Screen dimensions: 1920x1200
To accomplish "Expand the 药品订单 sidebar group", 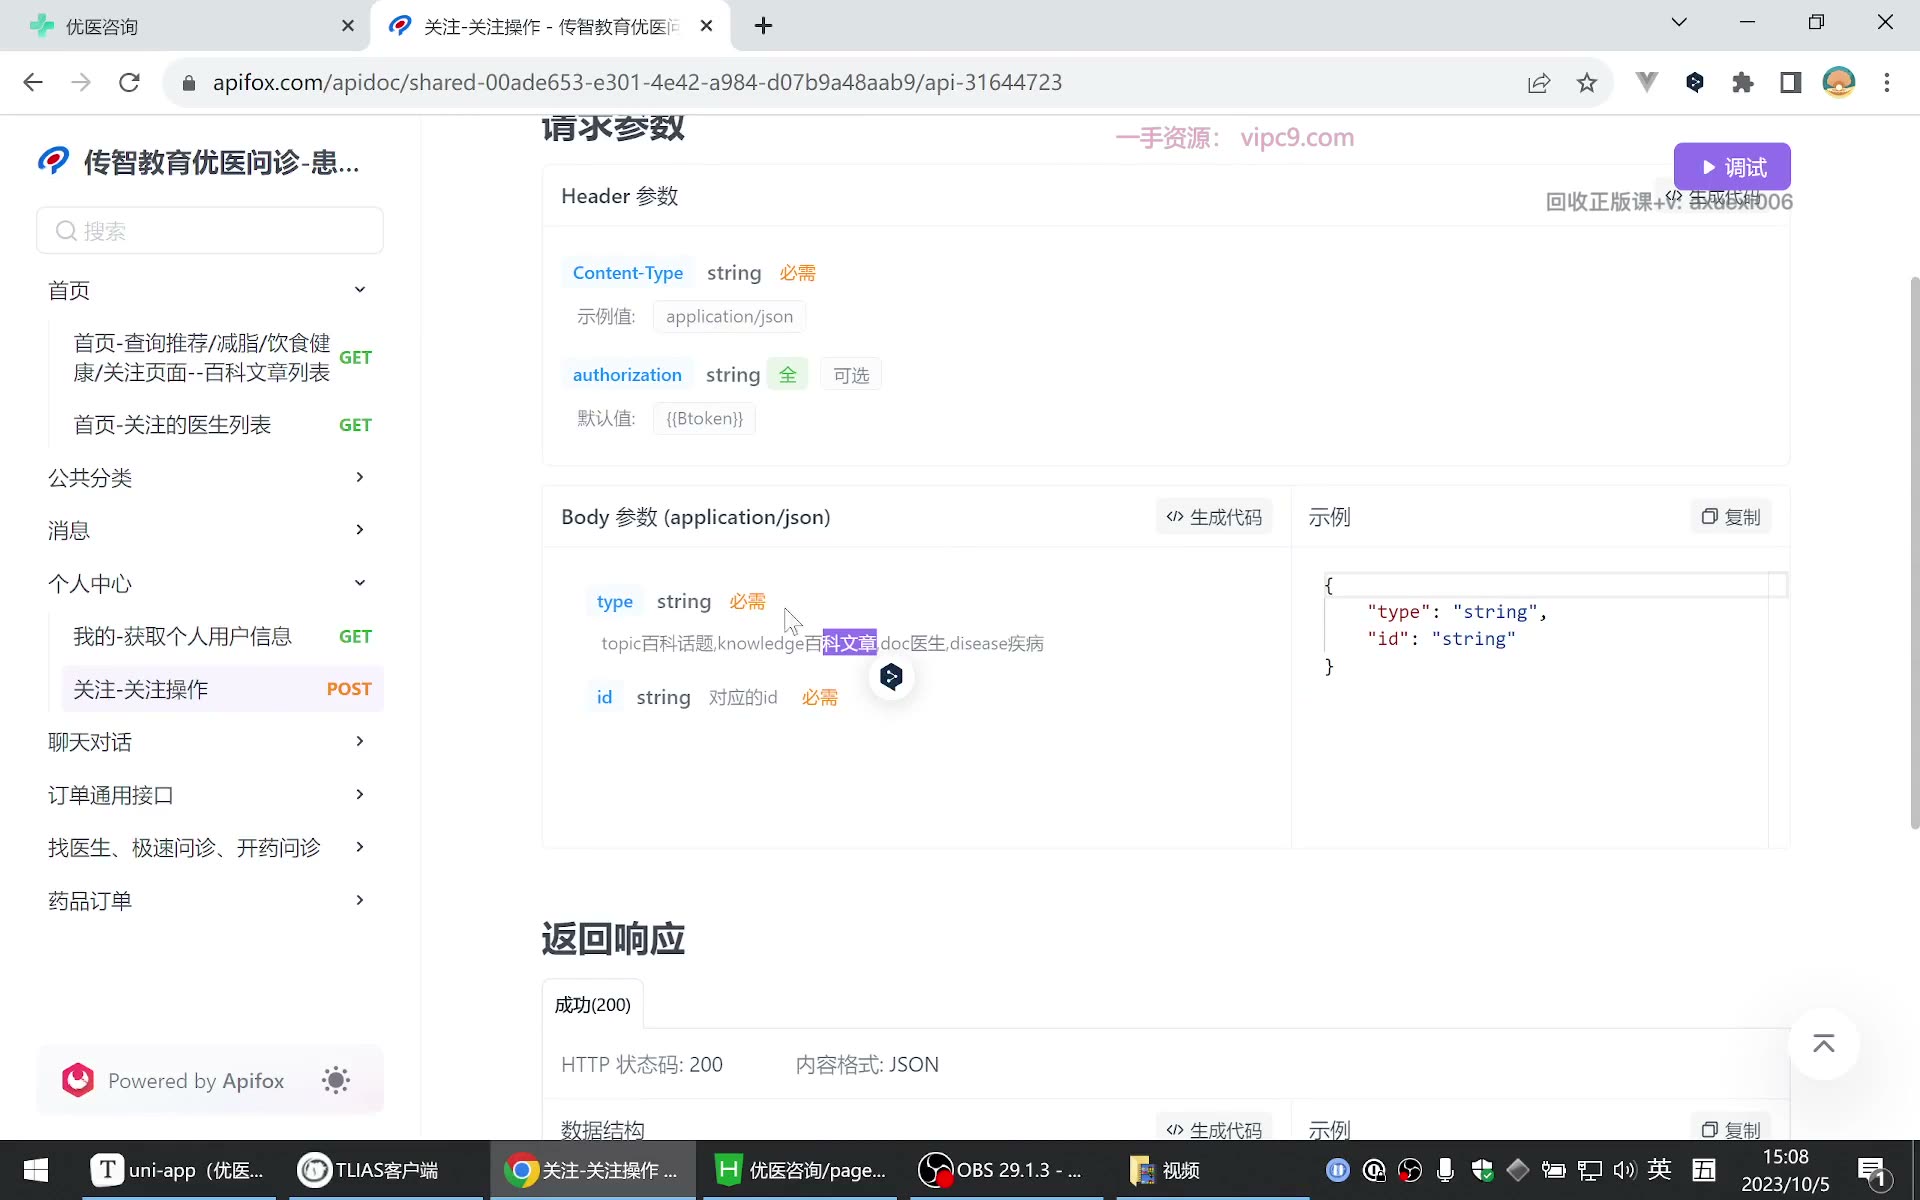I will tap(360, 900).
